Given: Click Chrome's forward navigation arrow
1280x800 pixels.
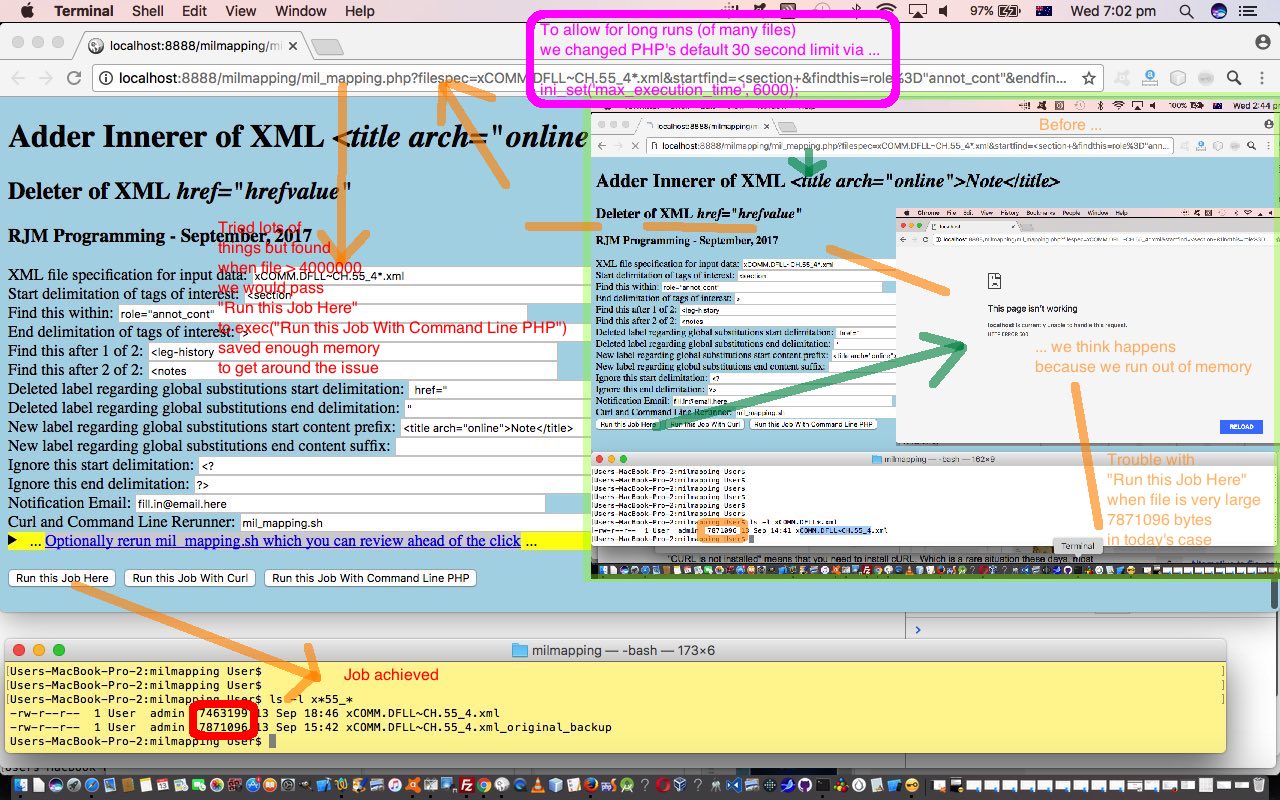Looking at the screenshot, I should (46, 78).
